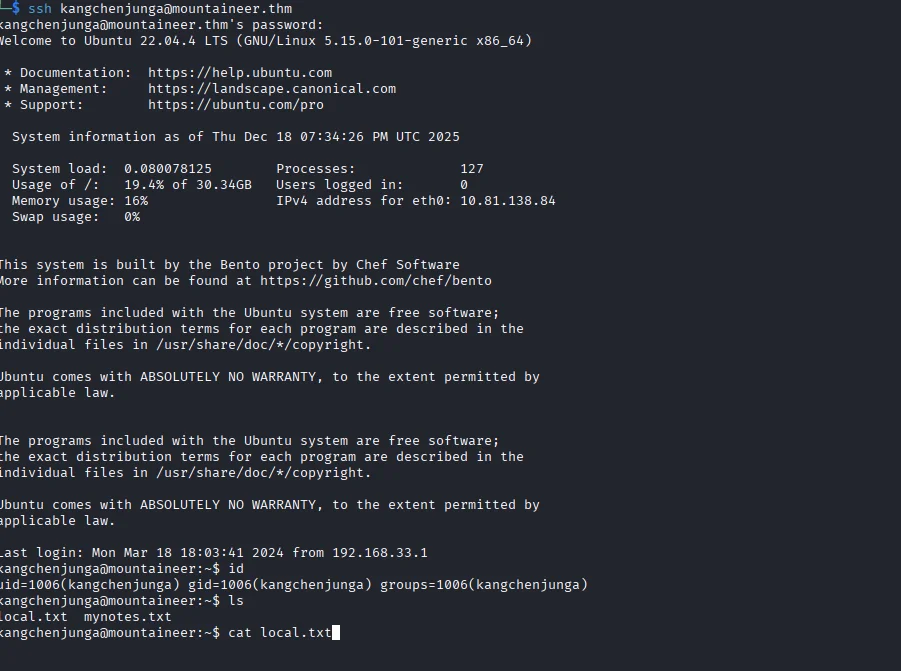
Task: Click the Welcome to Ubuntu 22.04.4 LTS banner
Action: pyautogui.click(x=264, y=41)
